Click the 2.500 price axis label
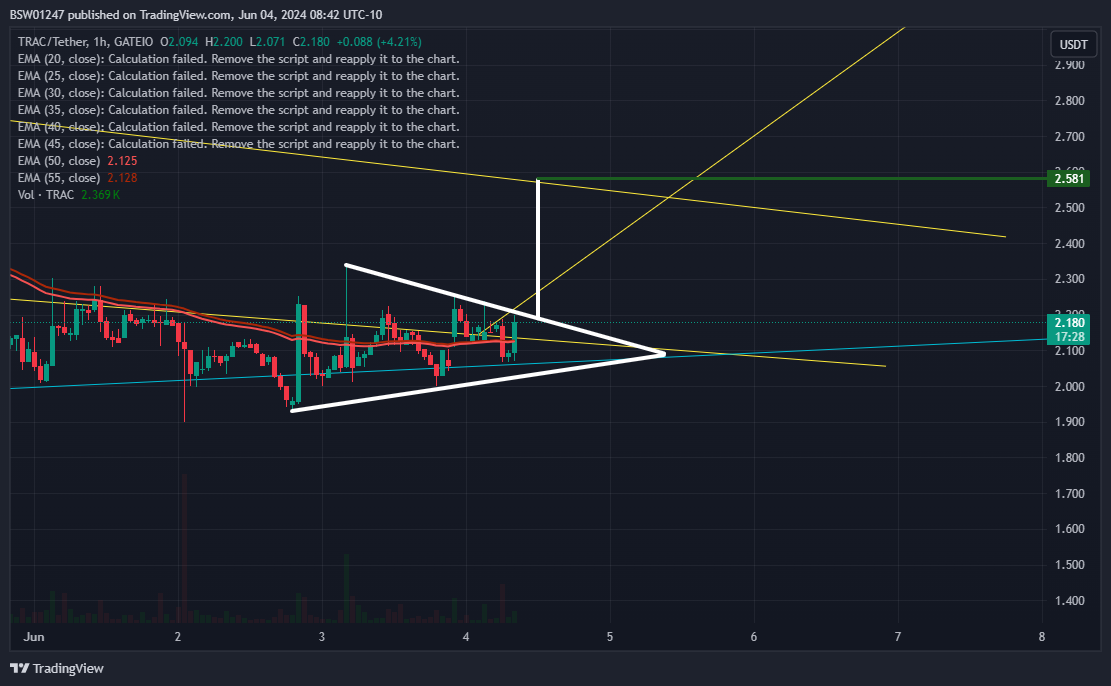Screen dimensions: 1111x686 click(1069, 208)
